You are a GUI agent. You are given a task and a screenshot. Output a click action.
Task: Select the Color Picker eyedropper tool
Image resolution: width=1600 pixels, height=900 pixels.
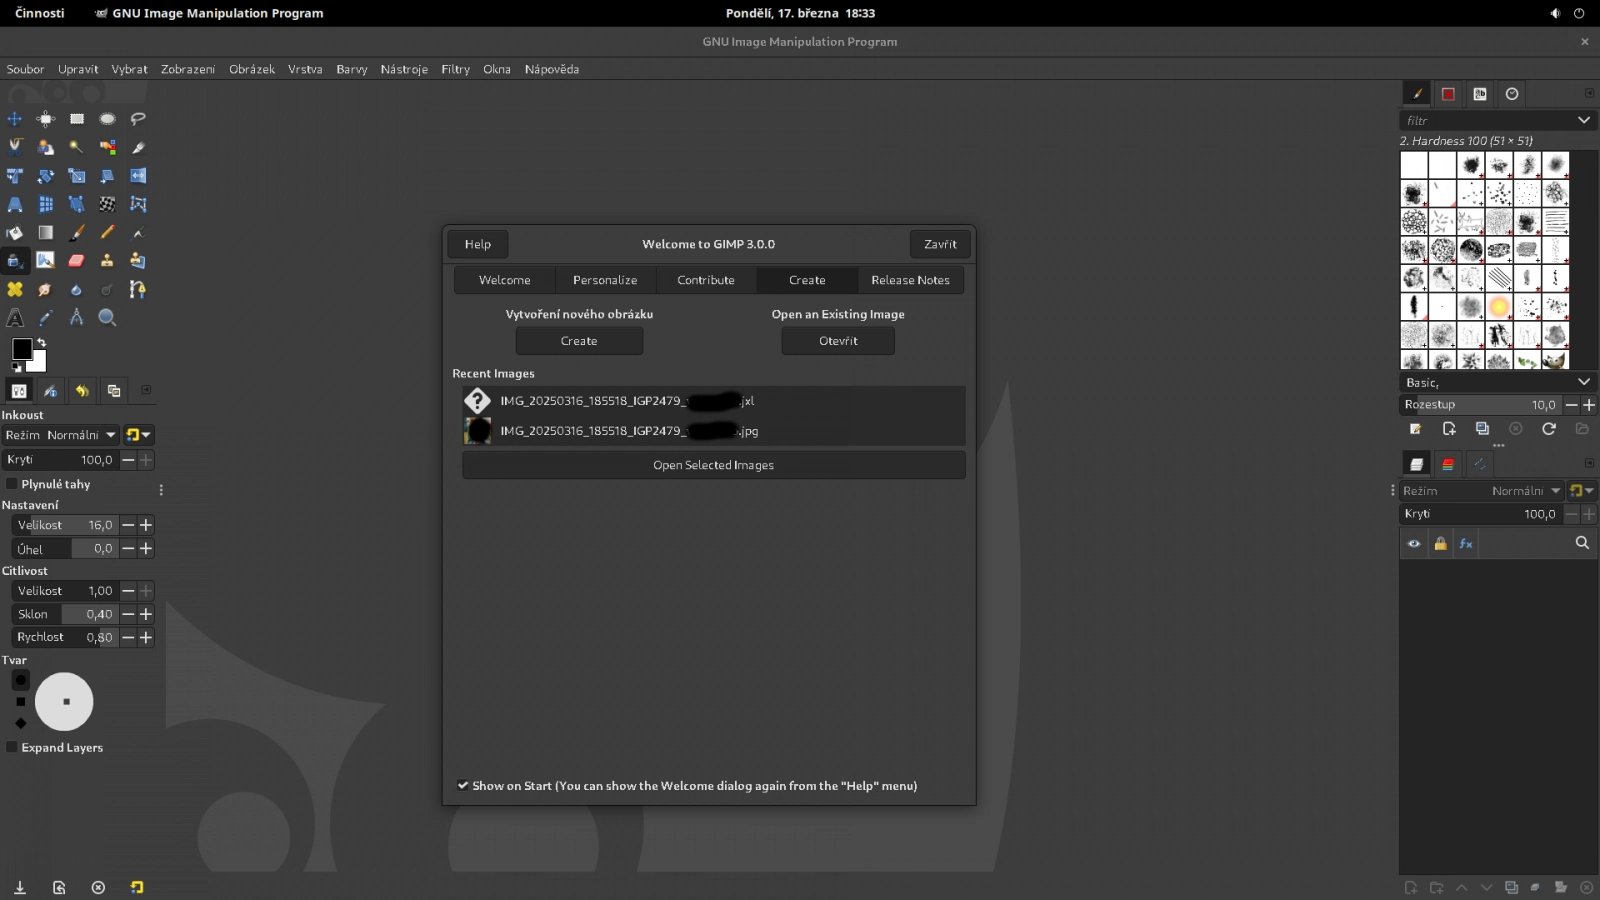pyautogui.click(x=46, y=318)
